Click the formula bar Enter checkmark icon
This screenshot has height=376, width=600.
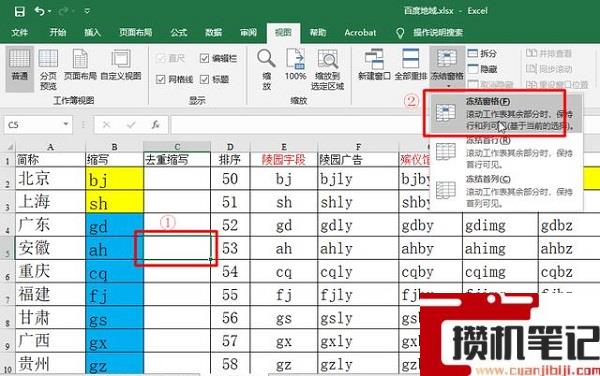[x=131, y=125]
